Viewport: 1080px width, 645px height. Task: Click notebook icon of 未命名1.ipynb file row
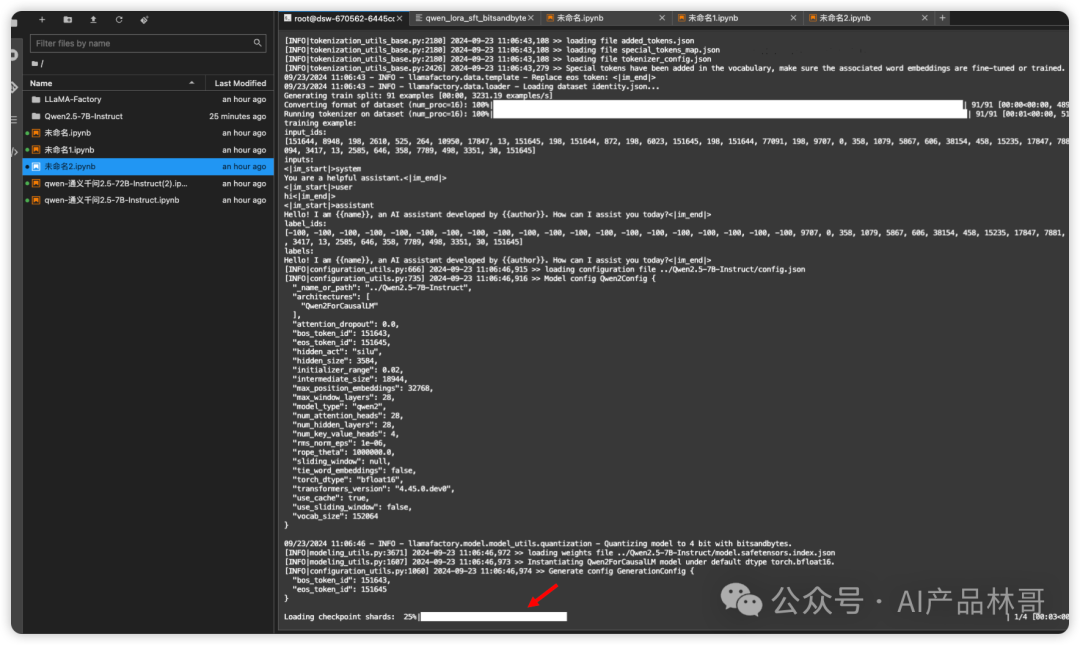[36, 150]
